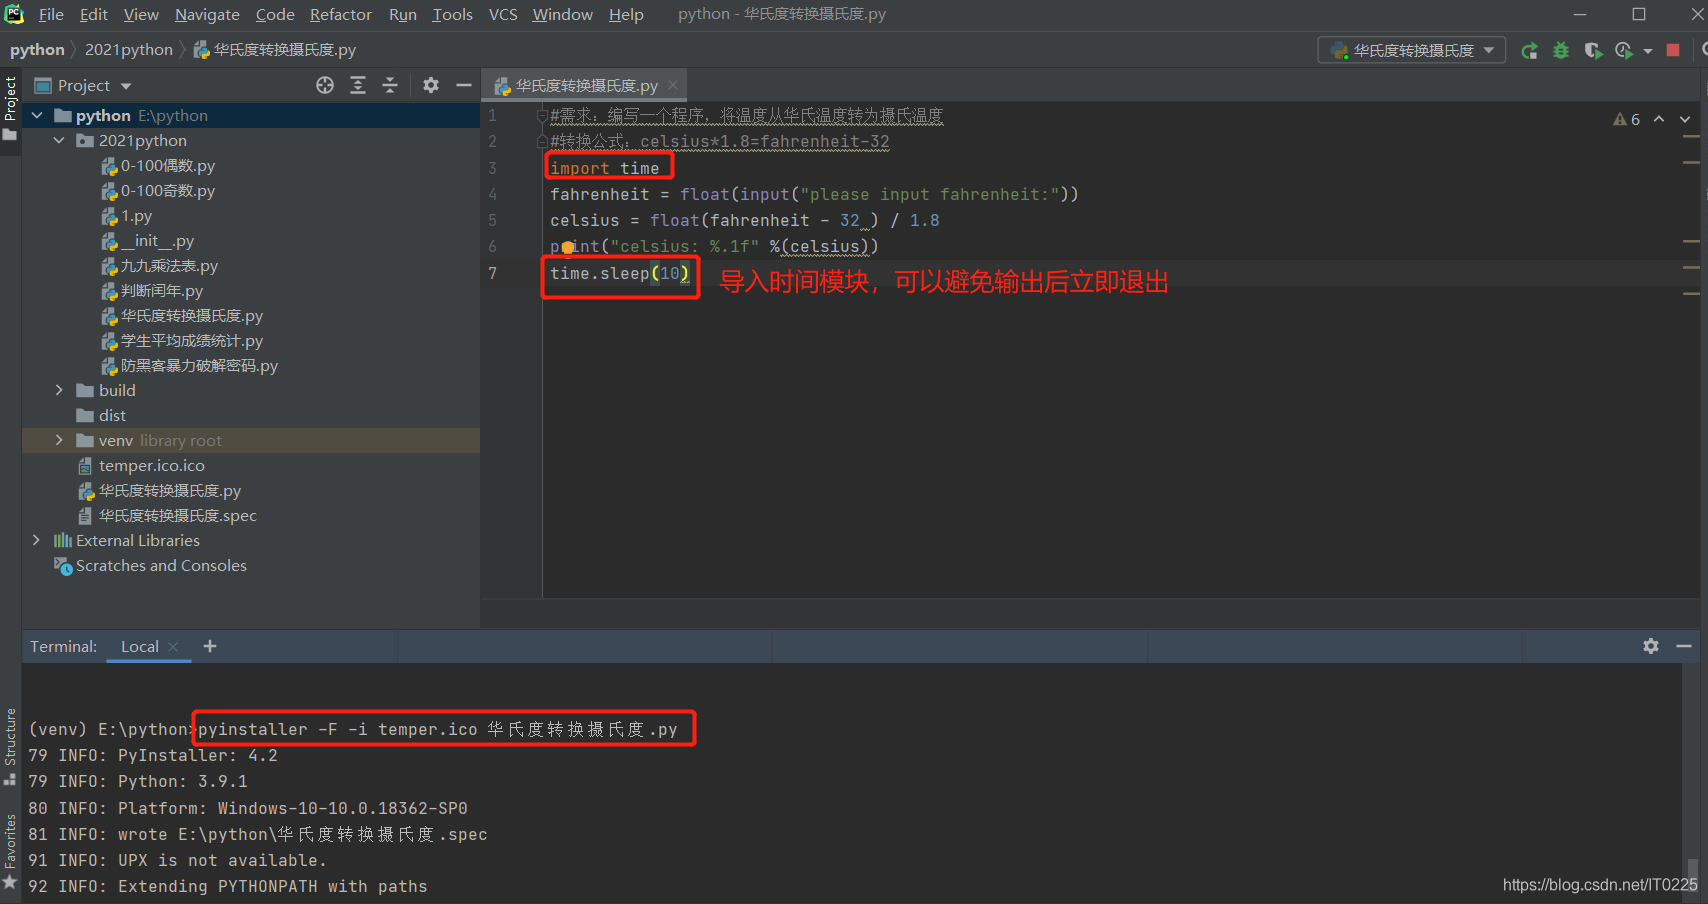1708x904 pixels.
Task: Hide the Terminal panel
Action: (x=1684, y=646)
